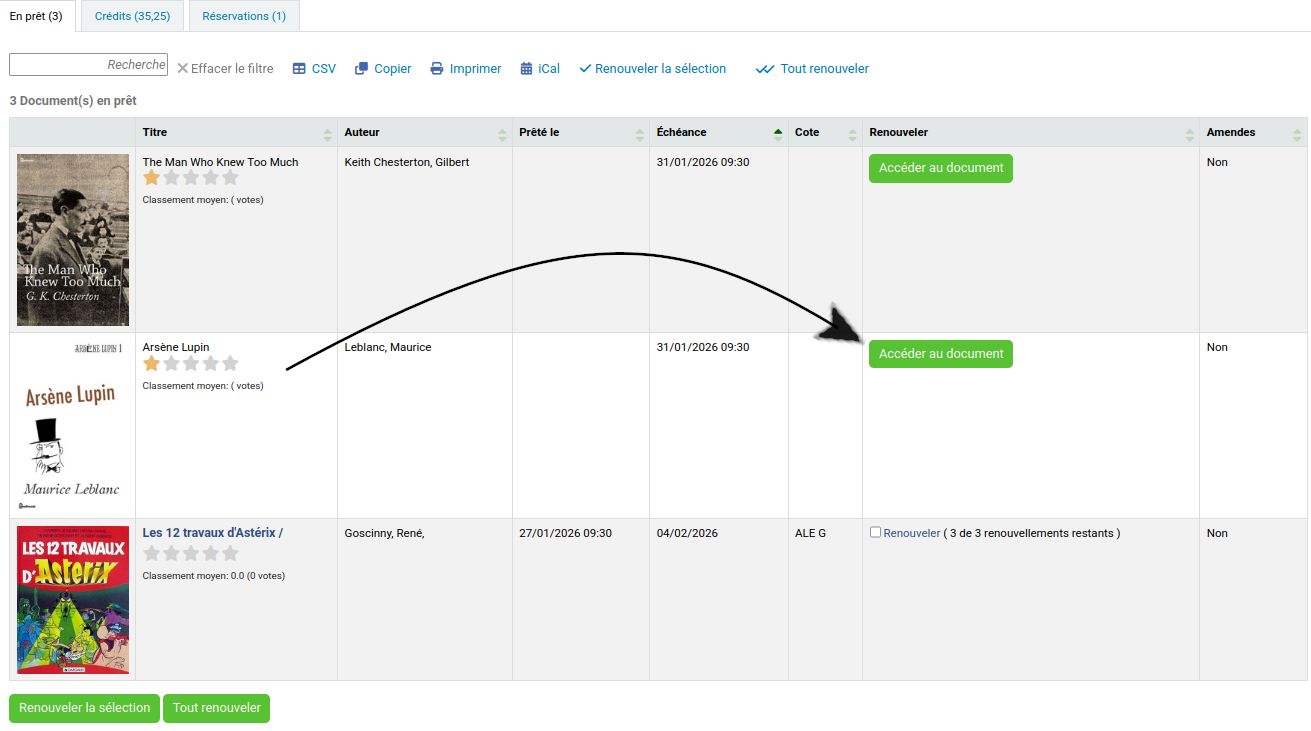Viewport: 1311px width, 731px height.
Task: Focus the Recherche search field
Action: [88, 65]
